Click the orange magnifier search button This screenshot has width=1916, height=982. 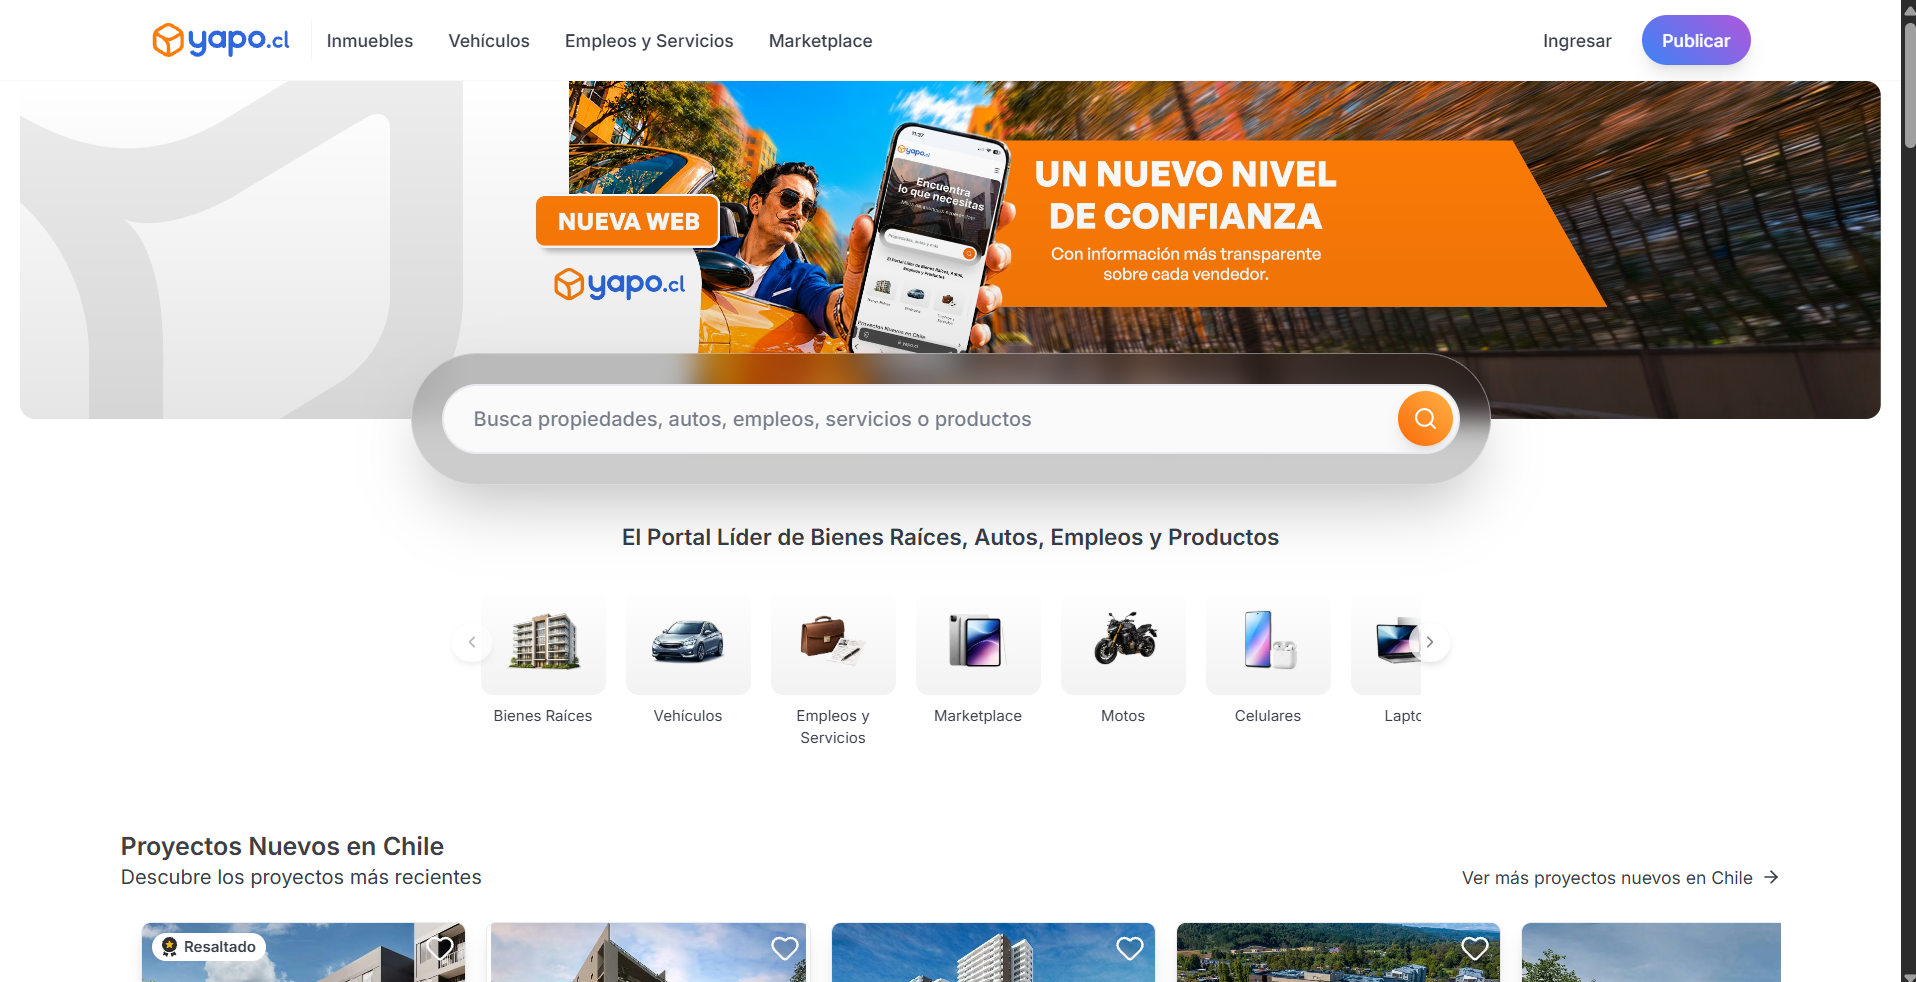tap(1425, 419)
